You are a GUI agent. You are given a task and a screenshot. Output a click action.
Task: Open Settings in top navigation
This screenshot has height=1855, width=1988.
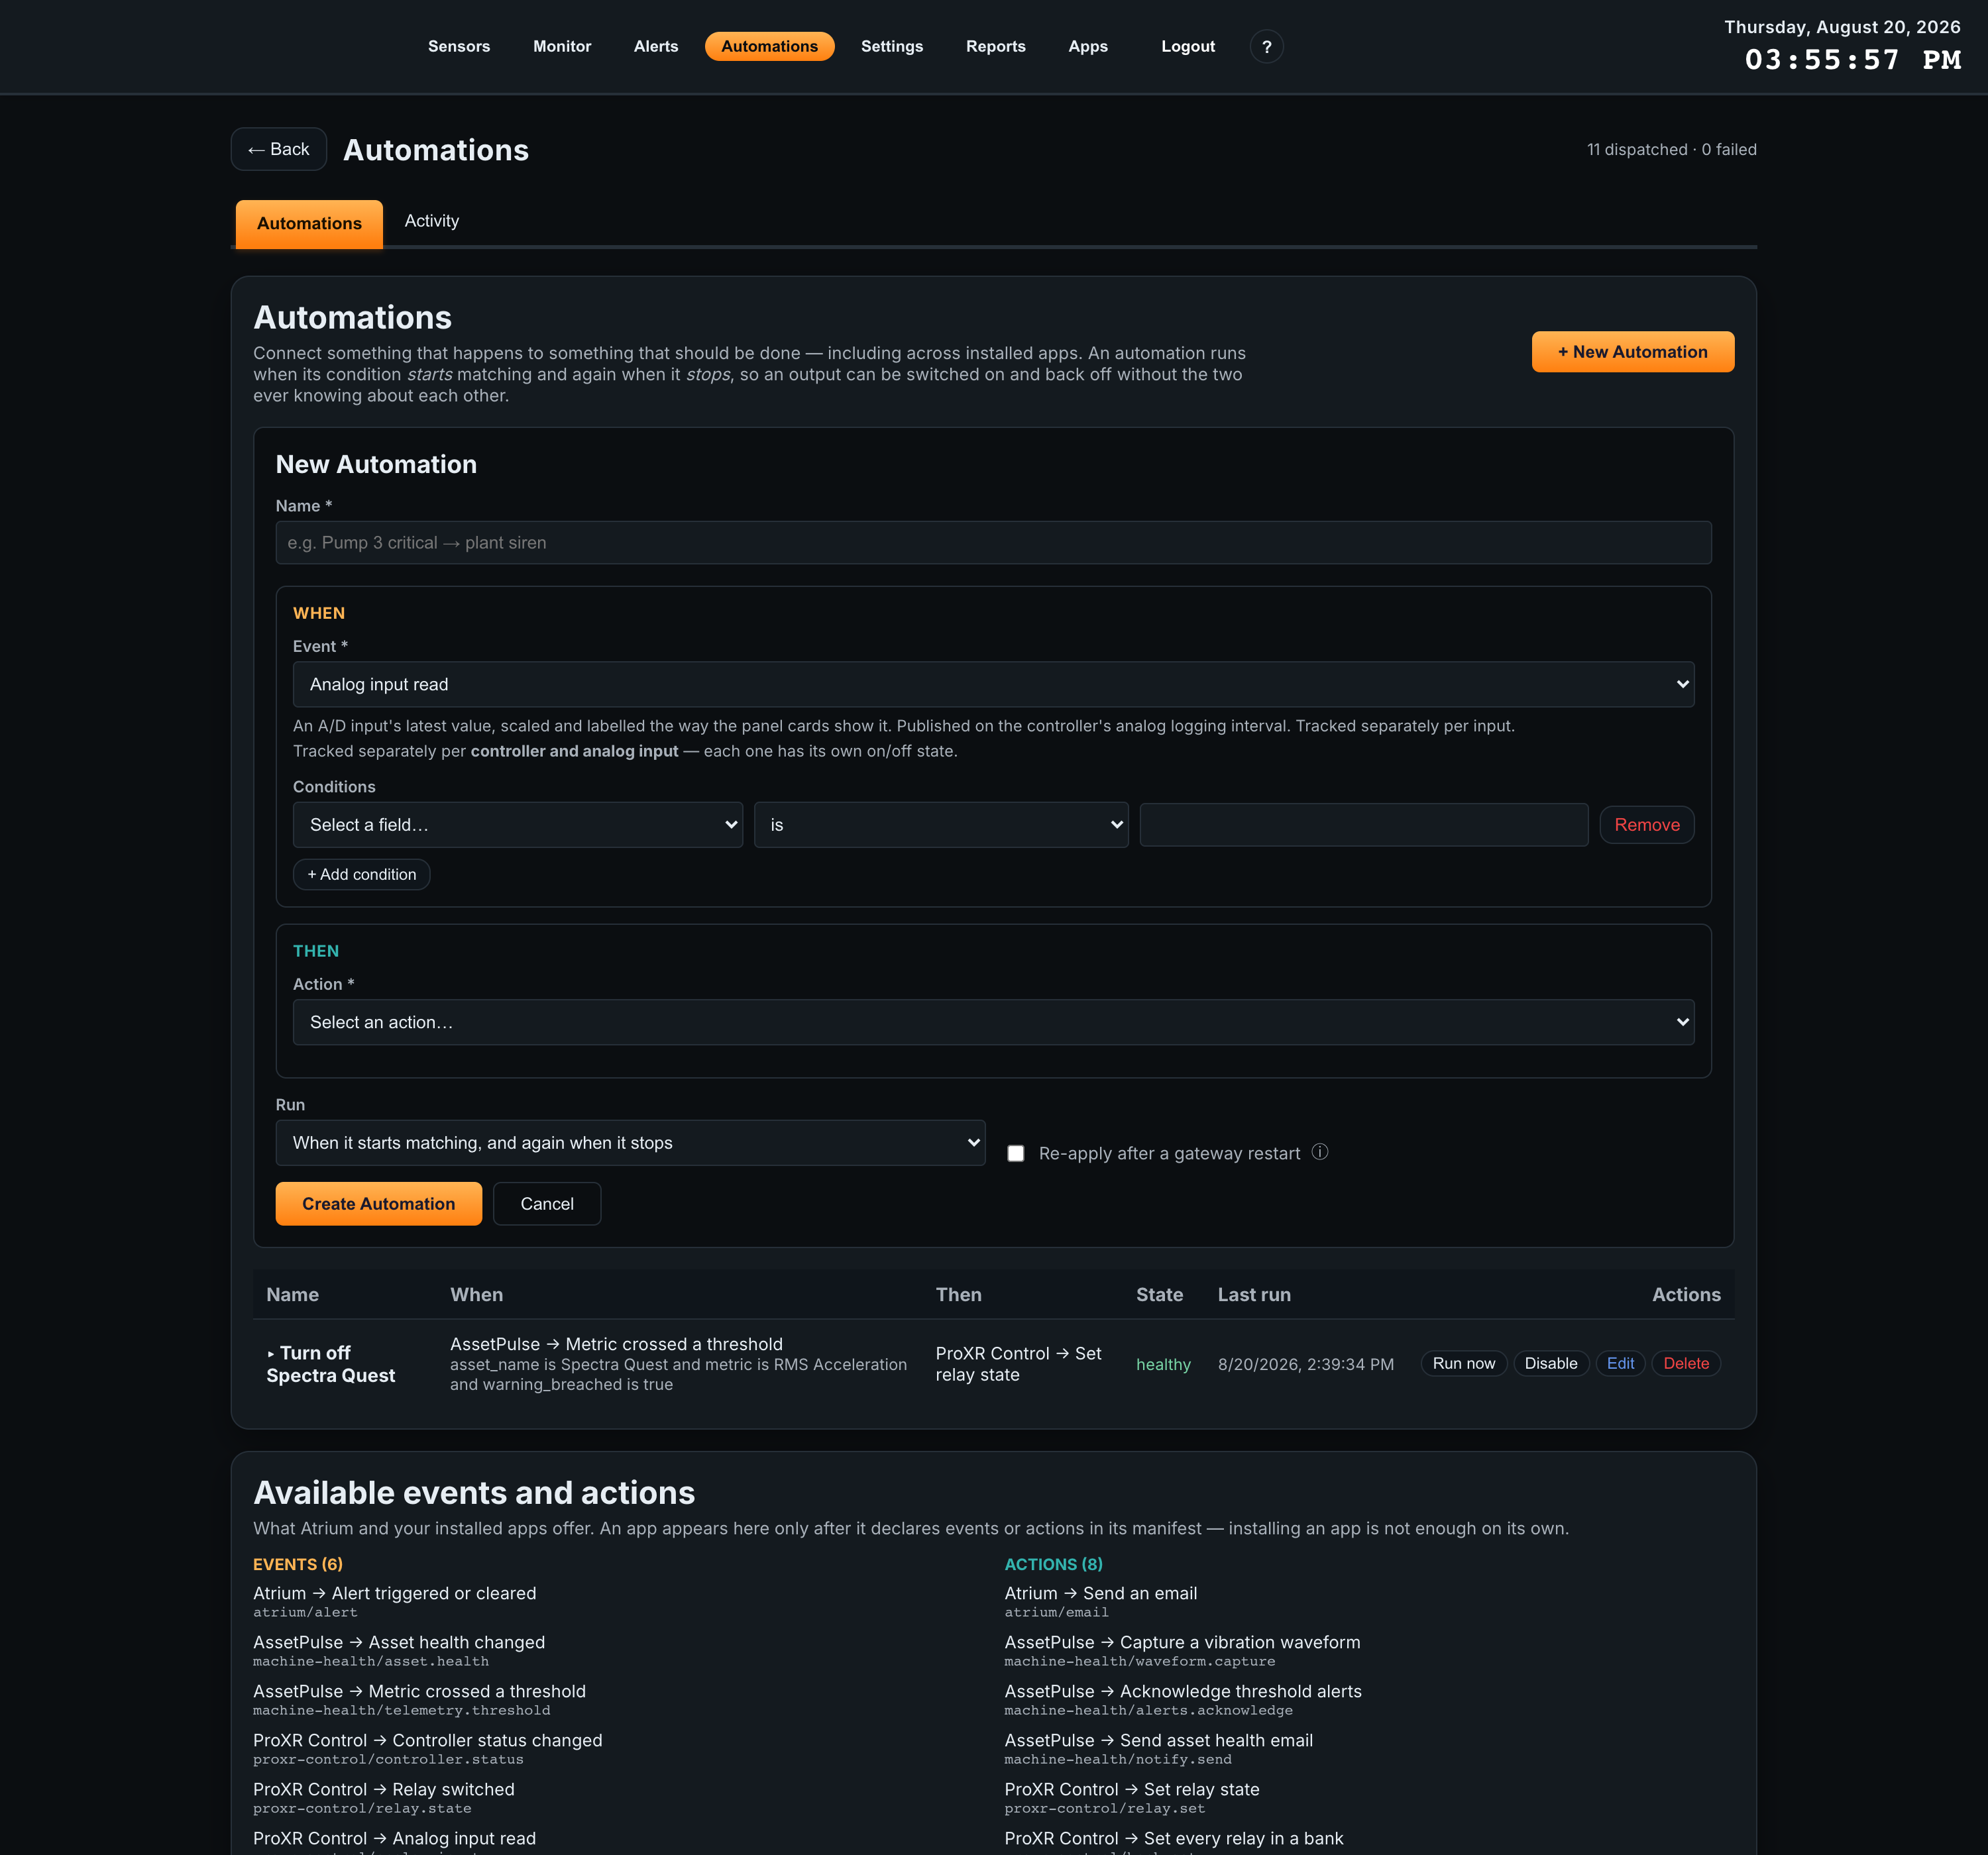coord(892,46)
